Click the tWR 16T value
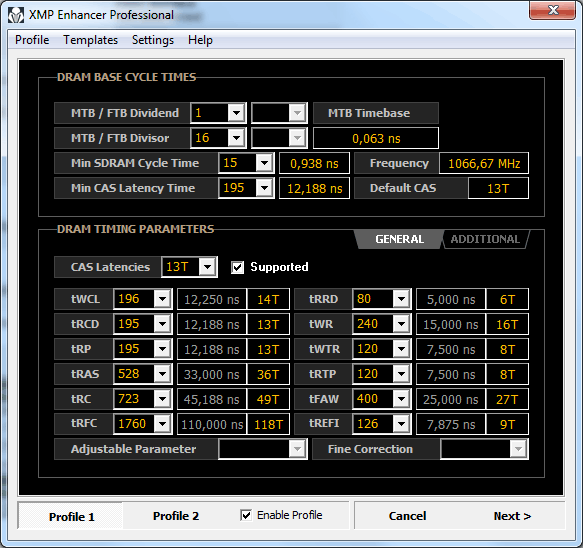583x548 pixels. coord(507,324)
